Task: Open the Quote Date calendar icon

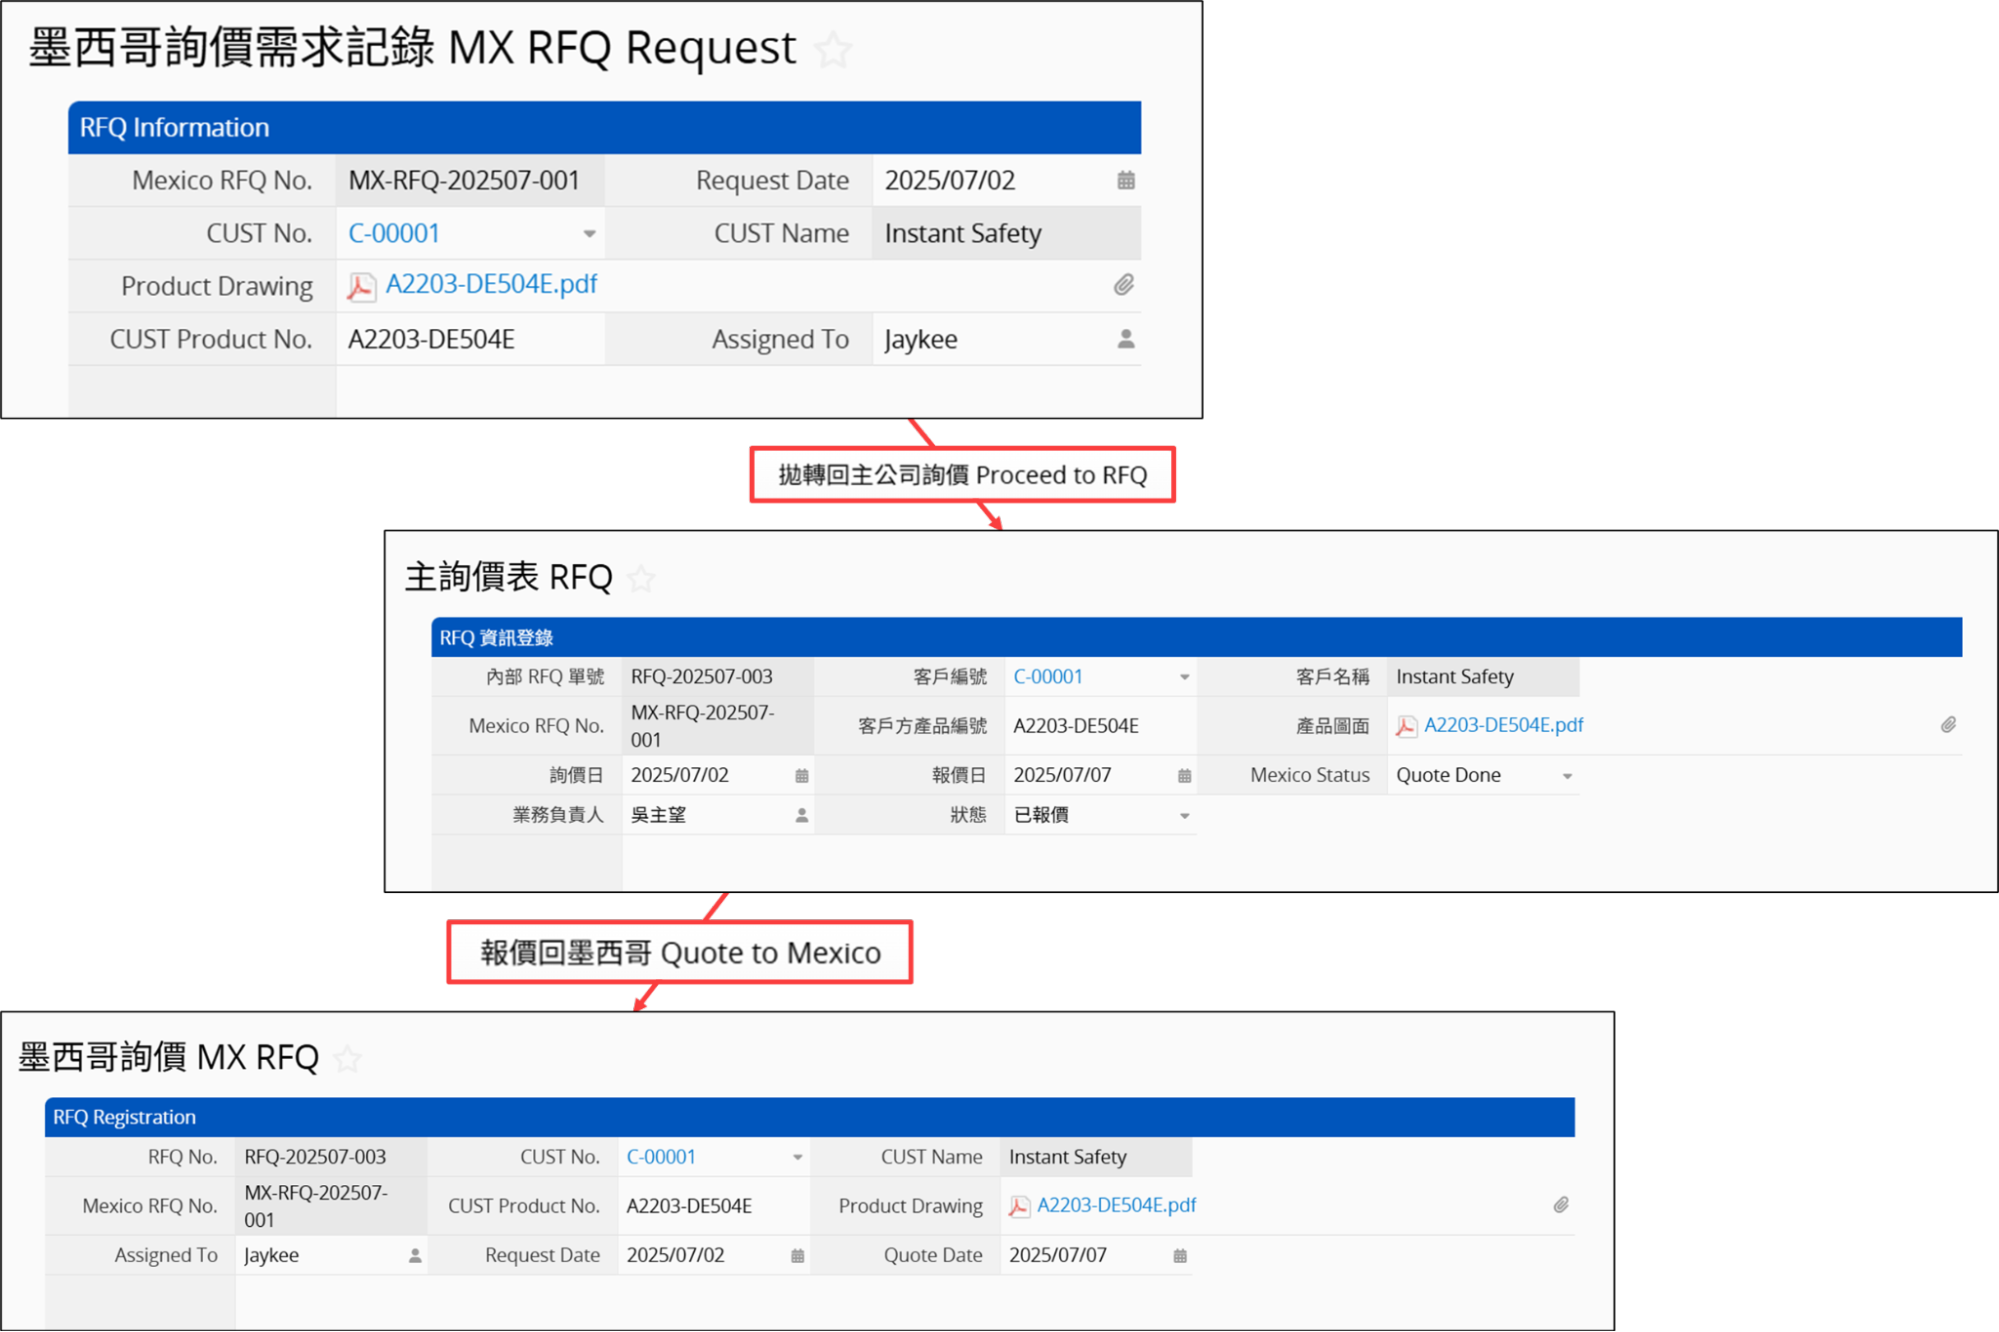Action: pyautogui.click(x=1180, y=1256)
